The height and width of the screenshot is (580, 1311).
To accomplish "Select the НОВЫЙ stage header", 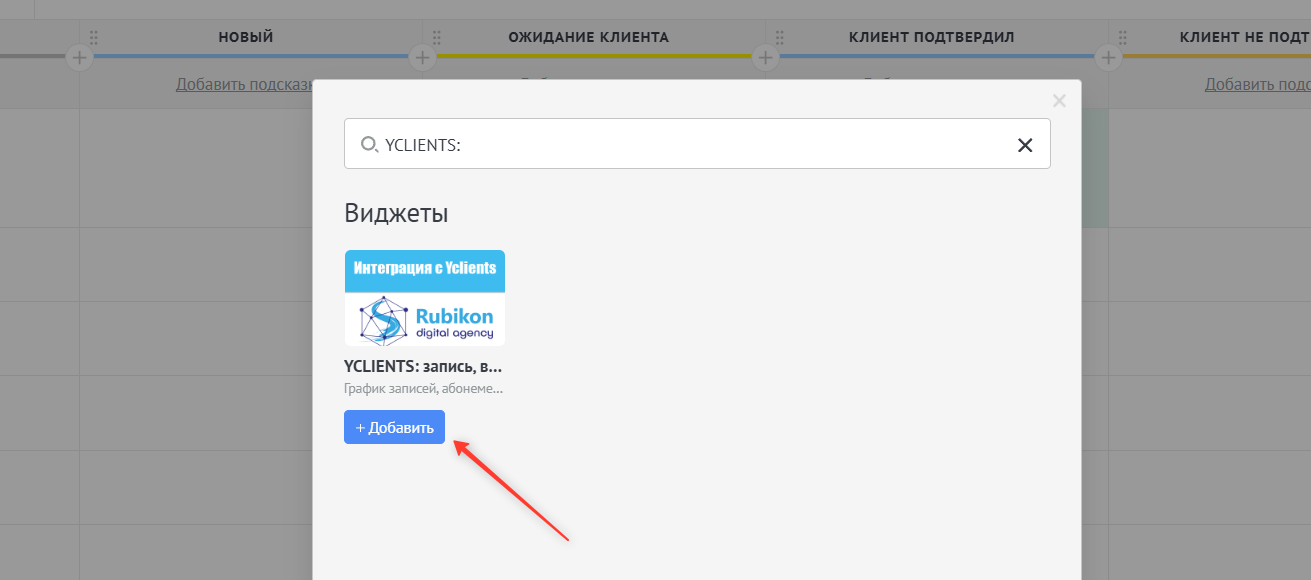I will coord(246,37).
